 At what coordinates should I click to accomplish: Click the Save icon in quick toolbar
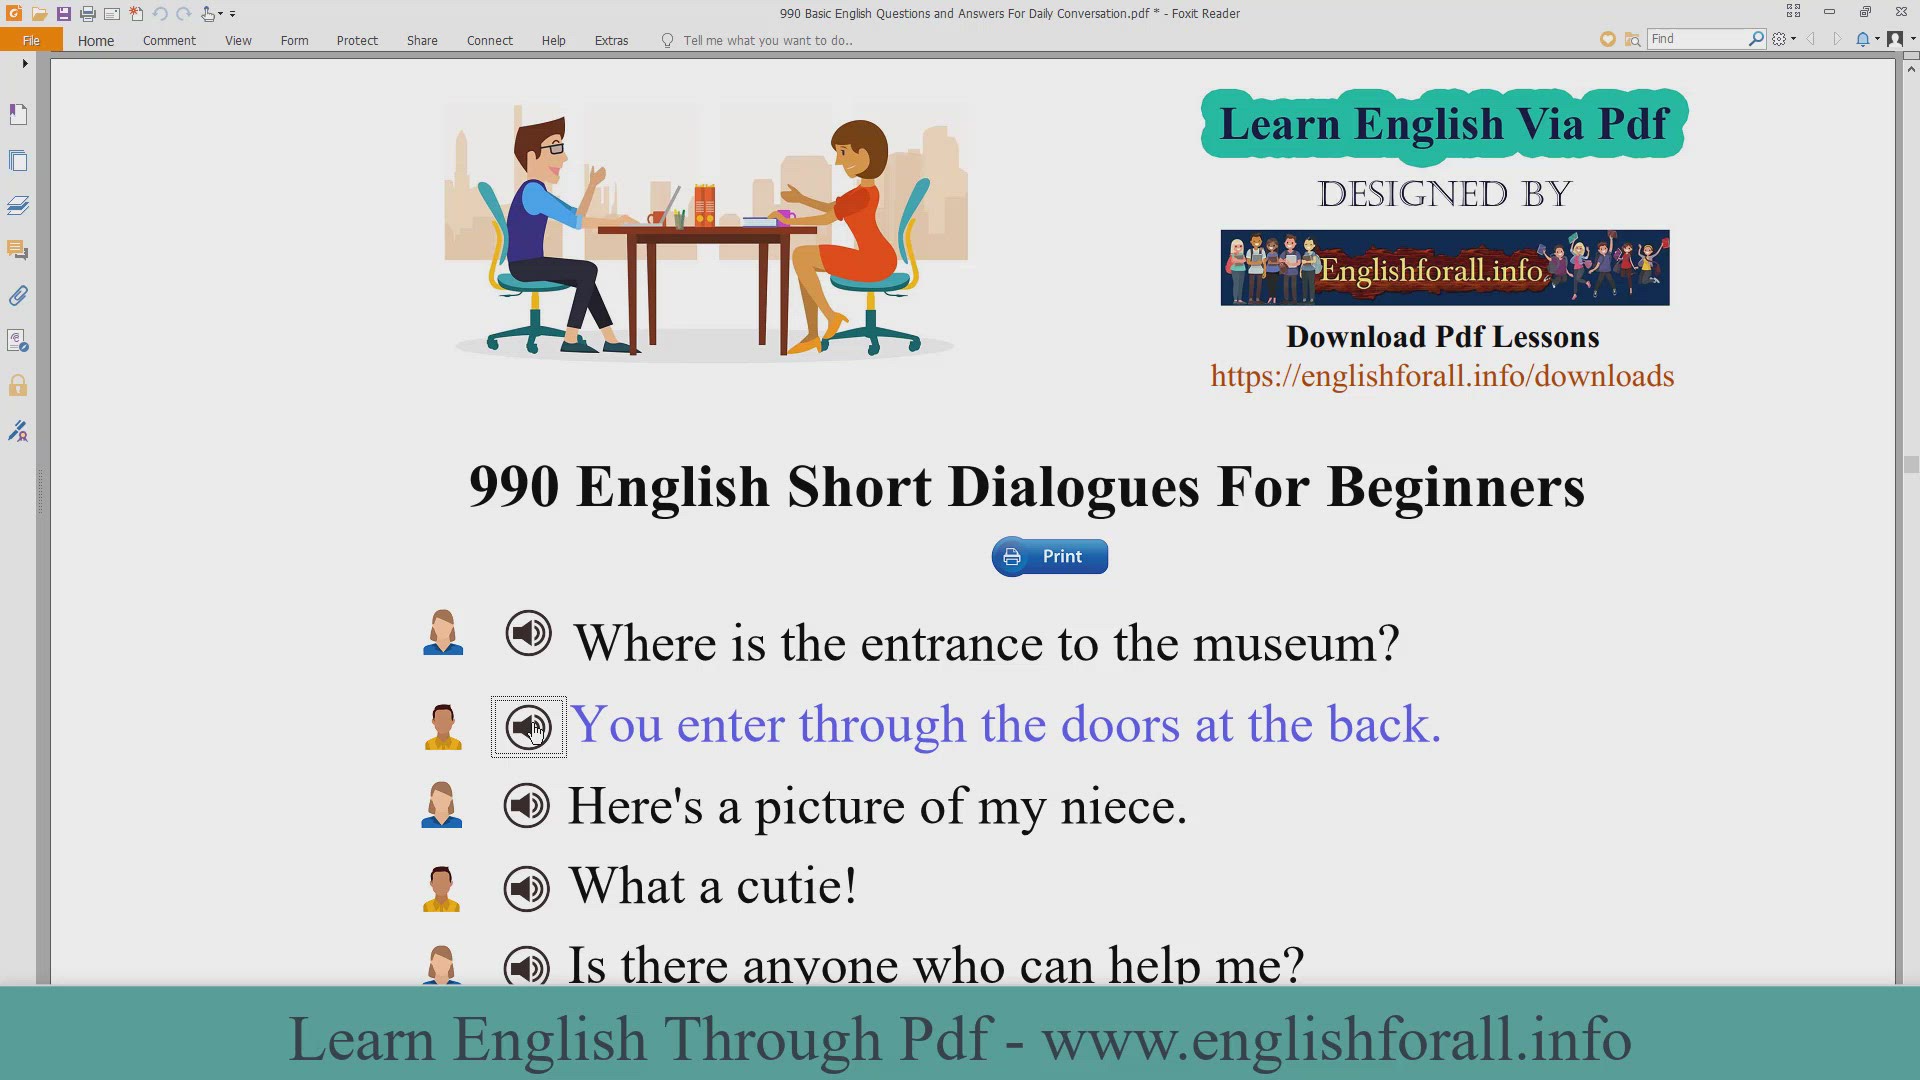coord(63,14)
